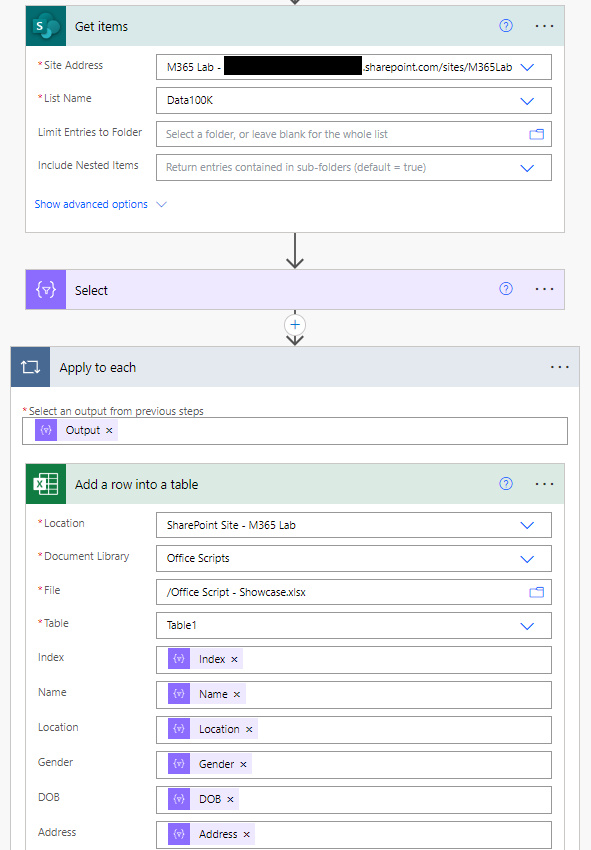Remove the Gender dynamic content token
Image resolution: width=591 pixels, height=850 pixels.
[x=243, y=764]
